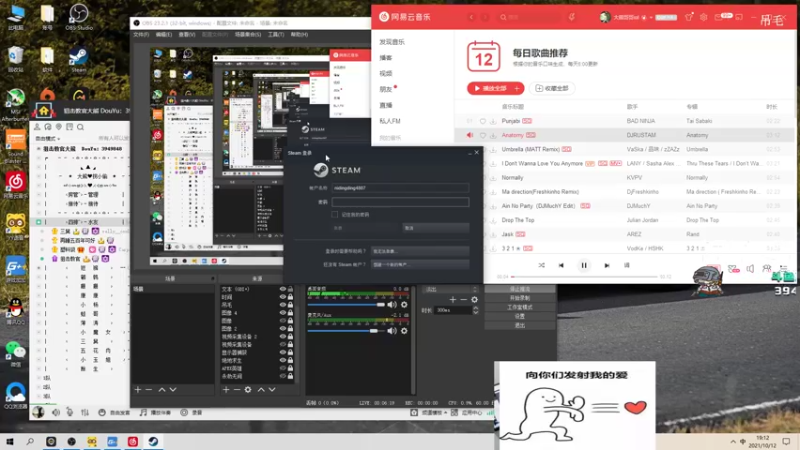Click 收藏全部 collect all button

pyautogui.click(x=552, y=88)
